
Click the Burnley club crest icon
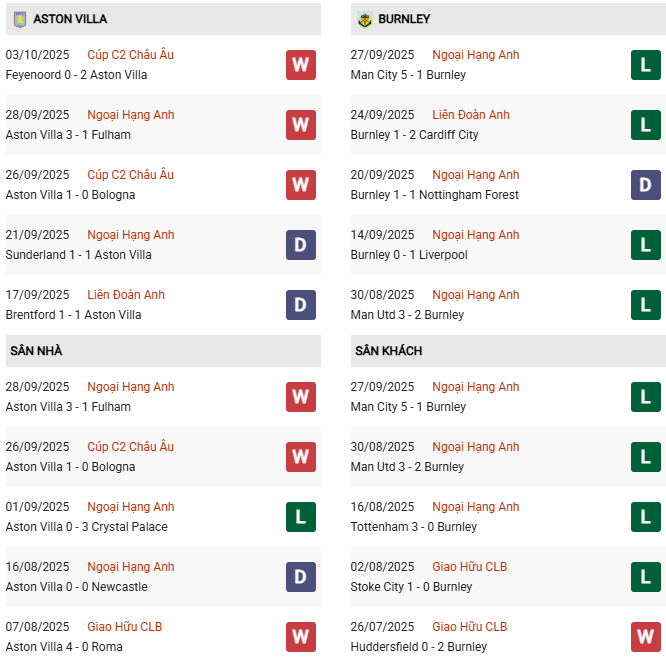click(365, 19)
